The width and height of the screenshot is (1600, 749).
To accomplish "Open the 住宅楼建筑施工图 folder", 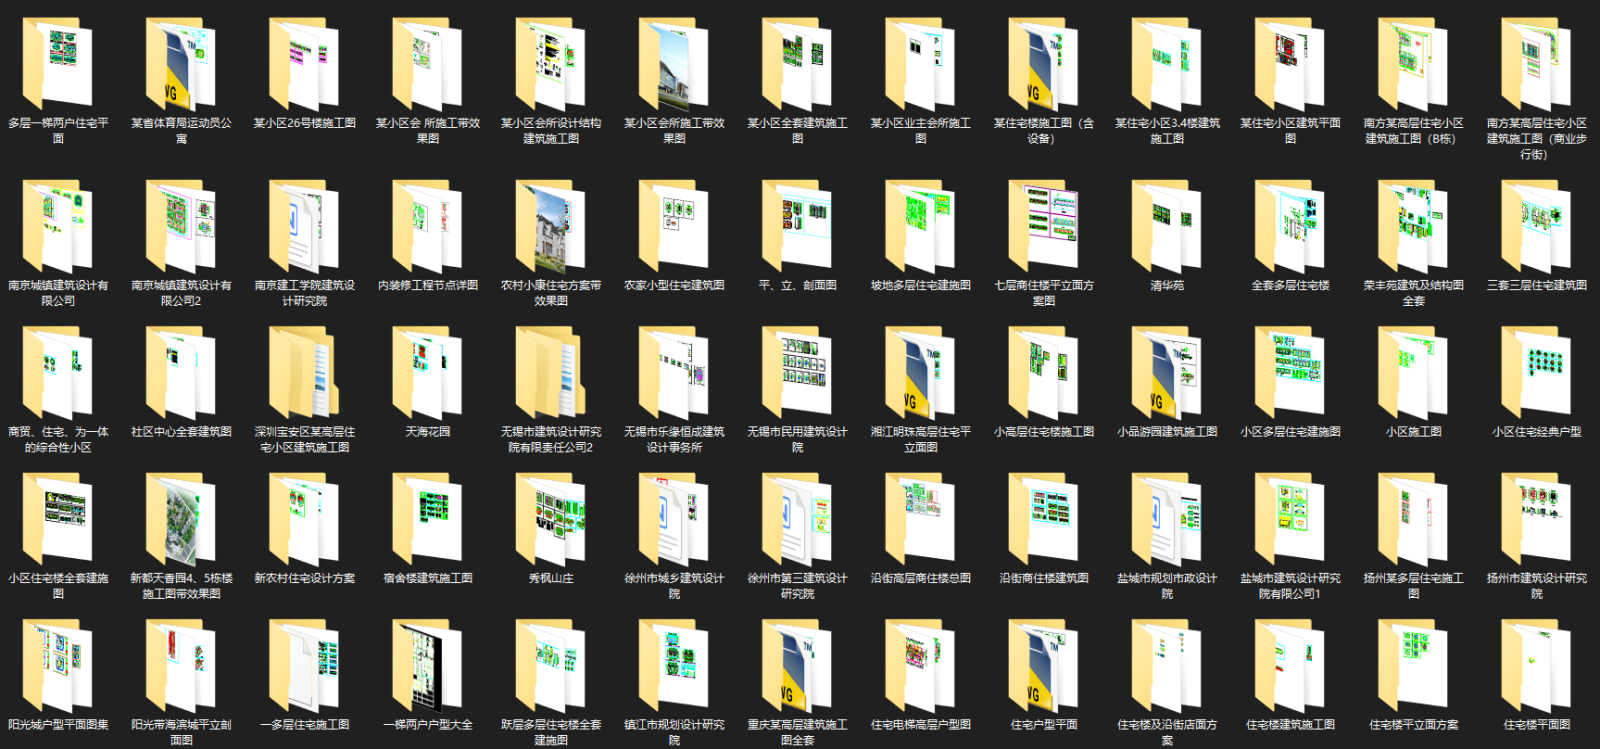I will click(1290, 665).
